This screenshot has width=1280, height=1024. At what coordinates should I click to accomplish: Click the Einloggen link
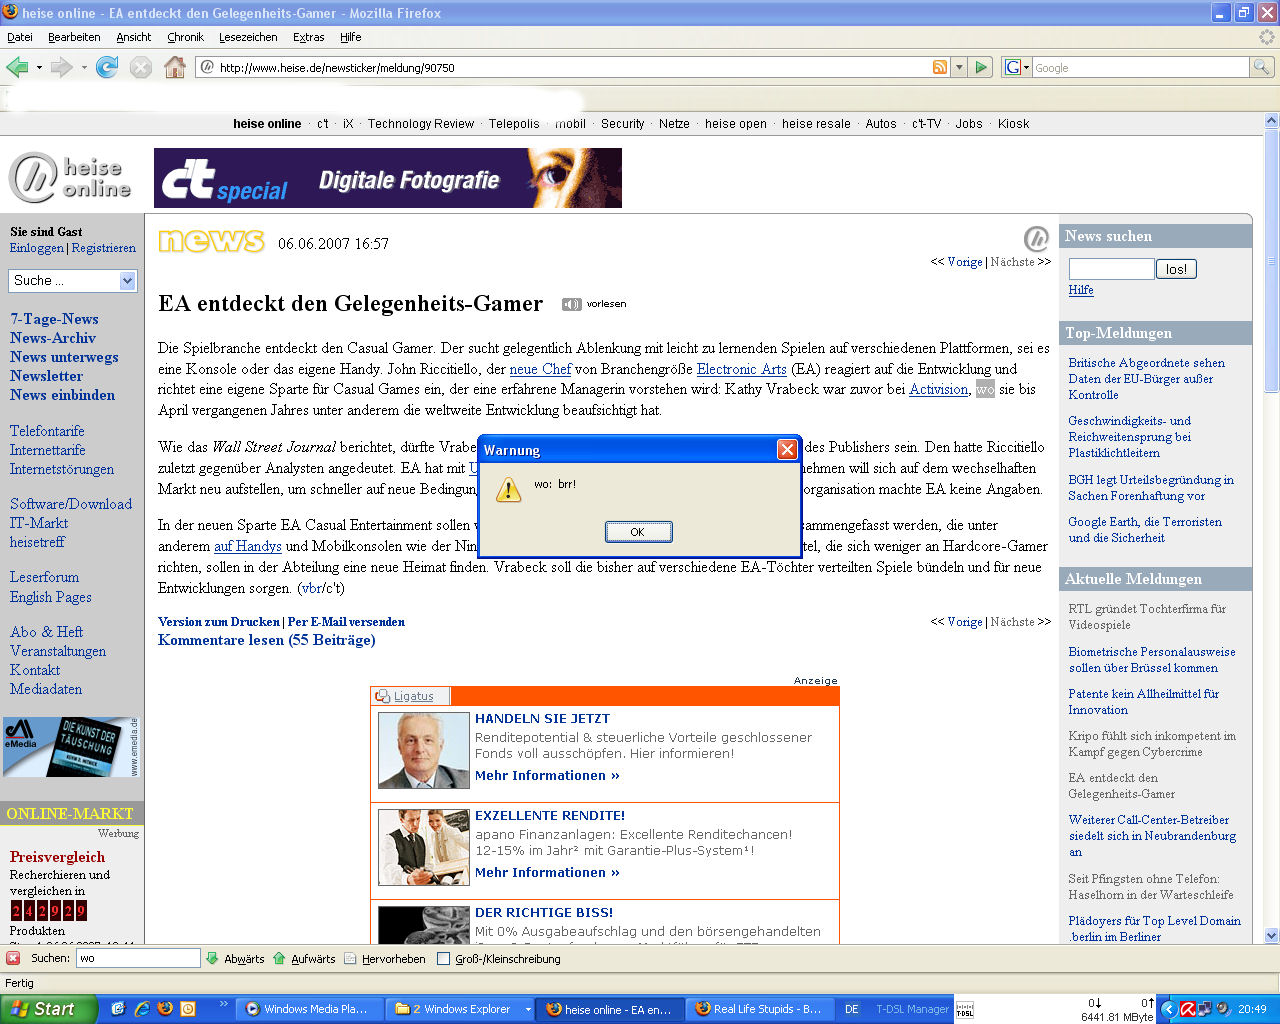37,248
